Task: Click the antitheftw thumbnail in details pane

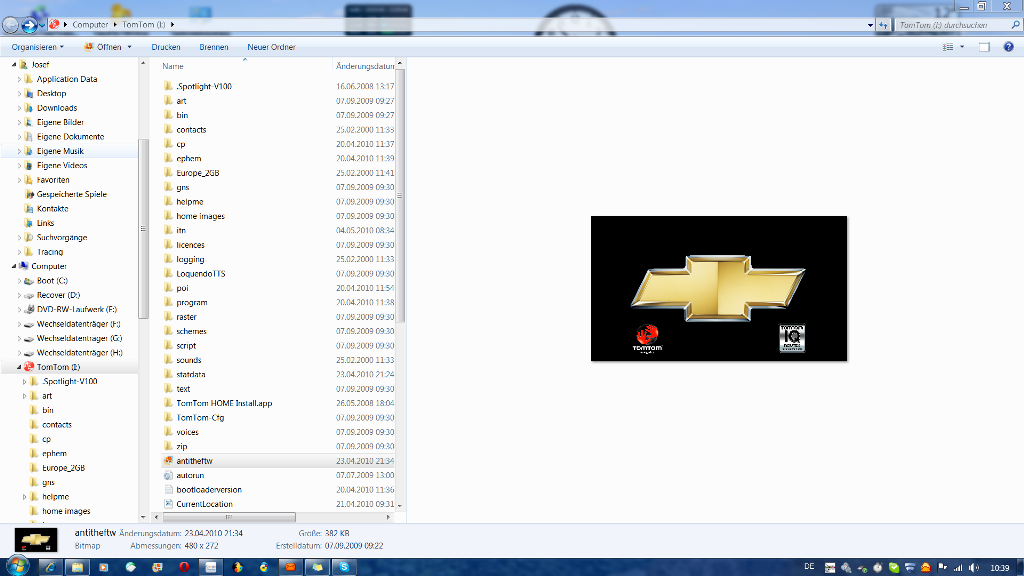Action: tap(36, 540)
